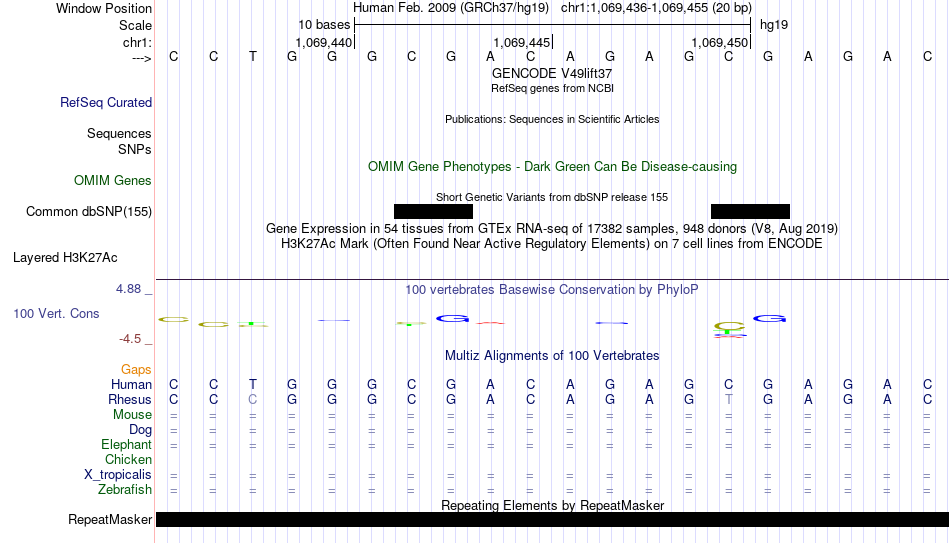This screenshot has width=950, height=543.
Task: Click the 1,069,440 ruler position
Action: click(x=324, y=42)
